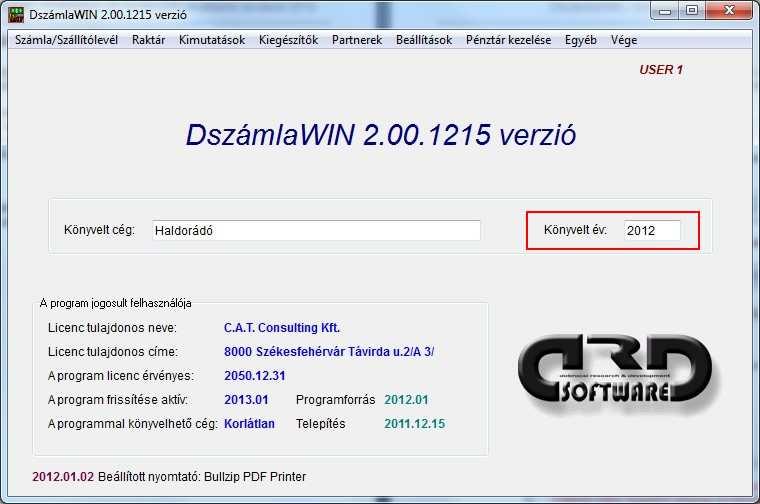The image size is (760, 504).
Task: Open the Pénztár kezelése menu
Action: coord(508,40)
